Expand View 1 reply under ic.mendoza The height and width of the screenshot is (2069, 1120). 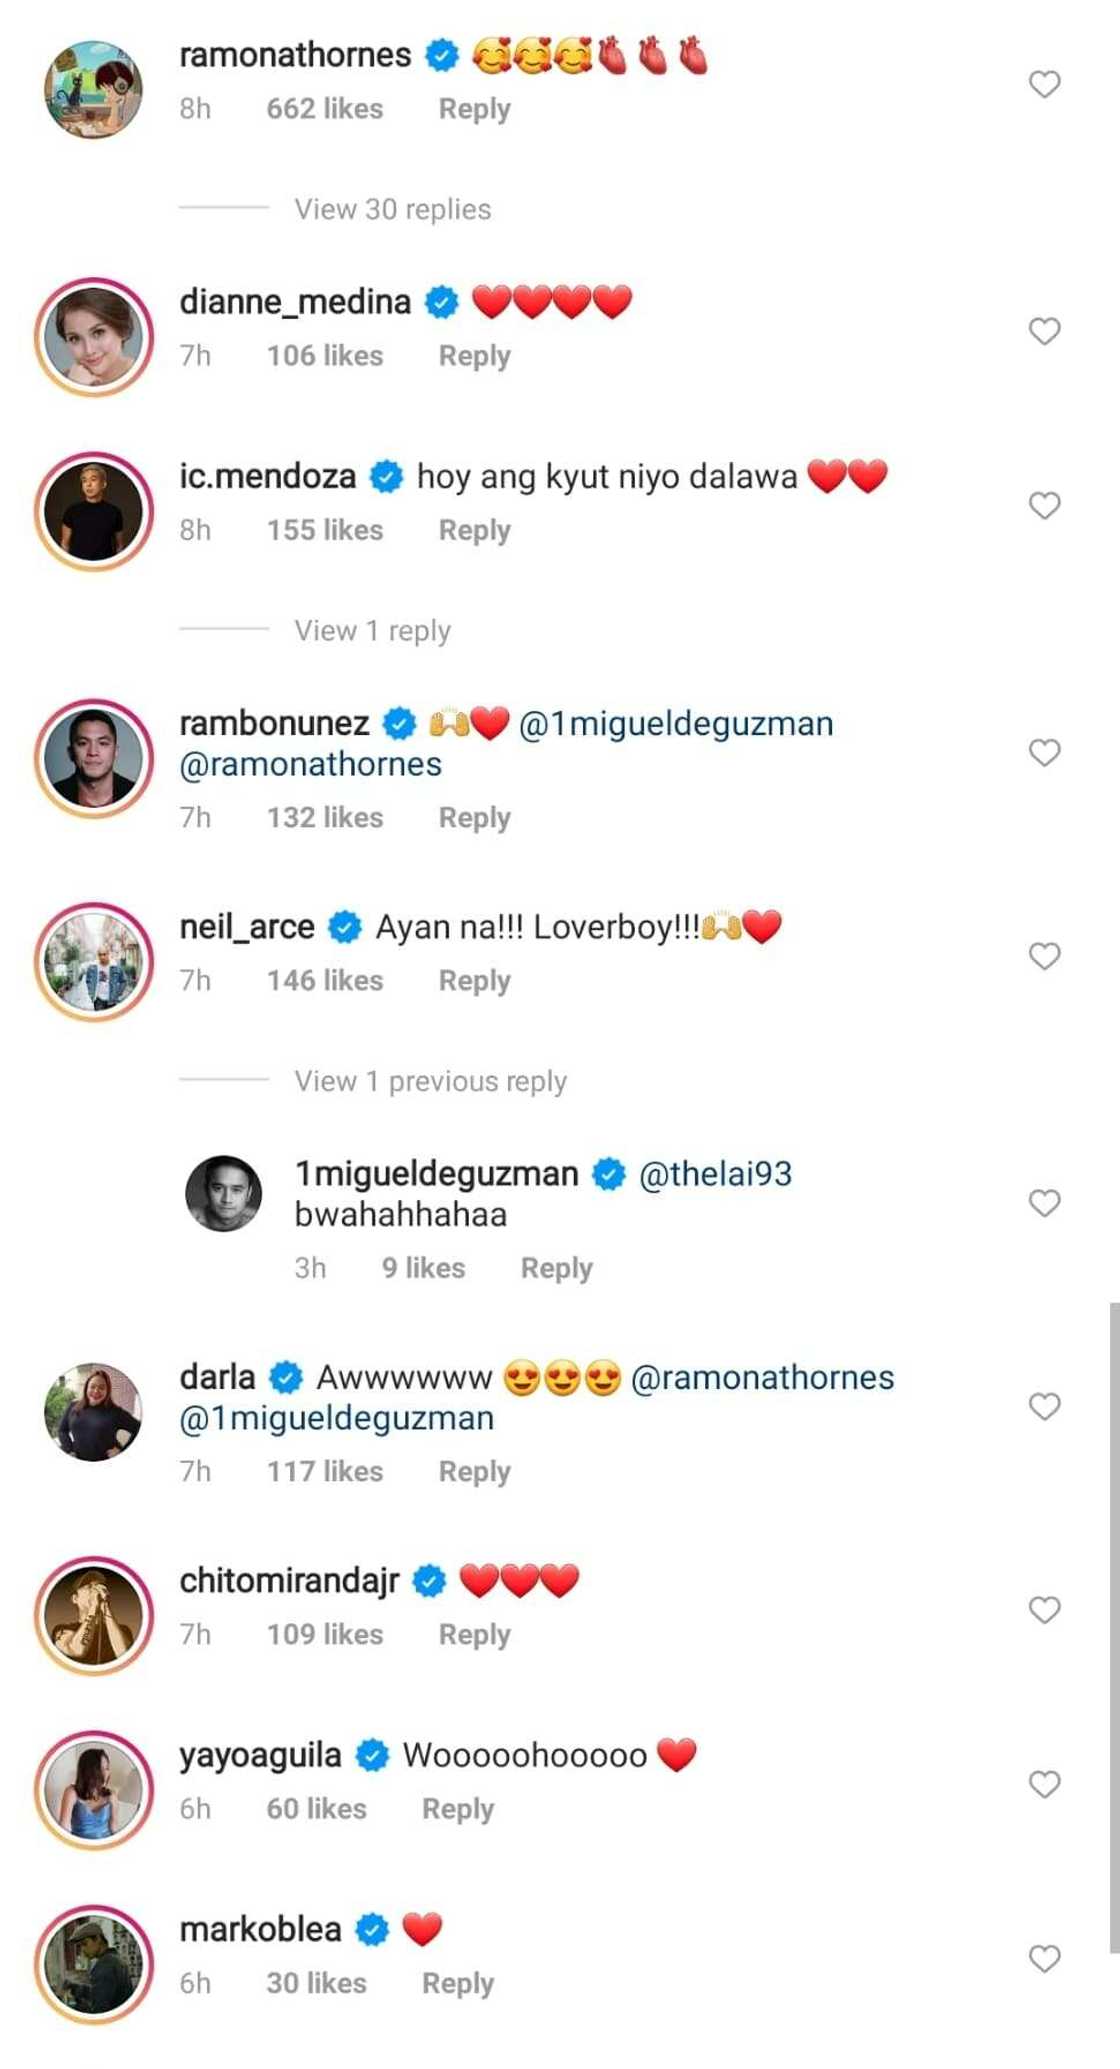(x=372, y=631)
